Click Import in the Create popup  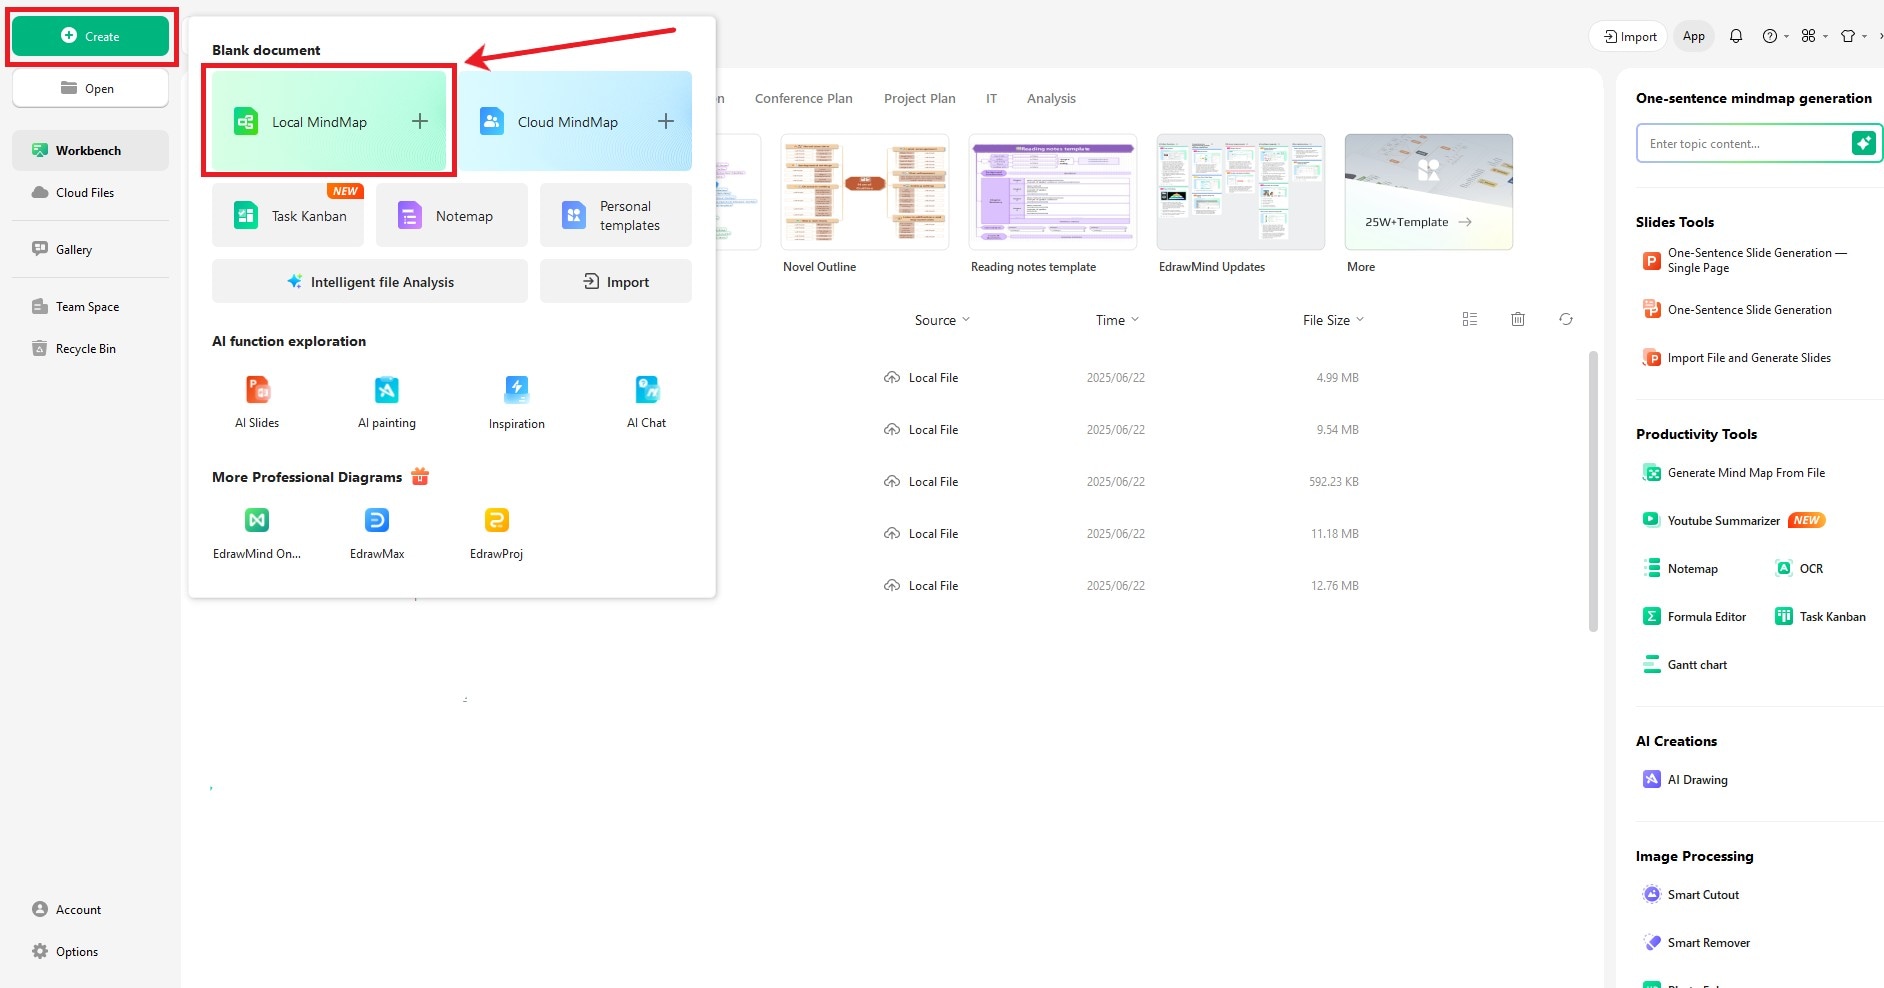point(616,281)
